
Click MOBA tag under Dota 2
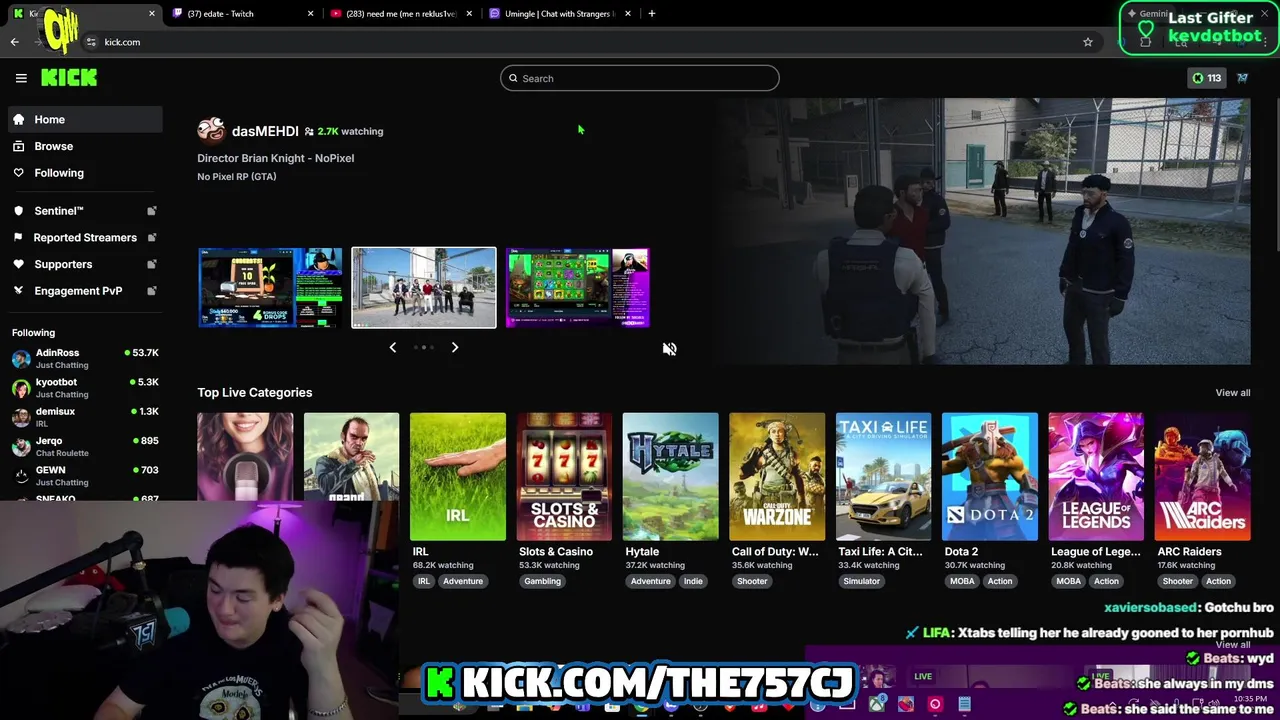pos(962,581)
